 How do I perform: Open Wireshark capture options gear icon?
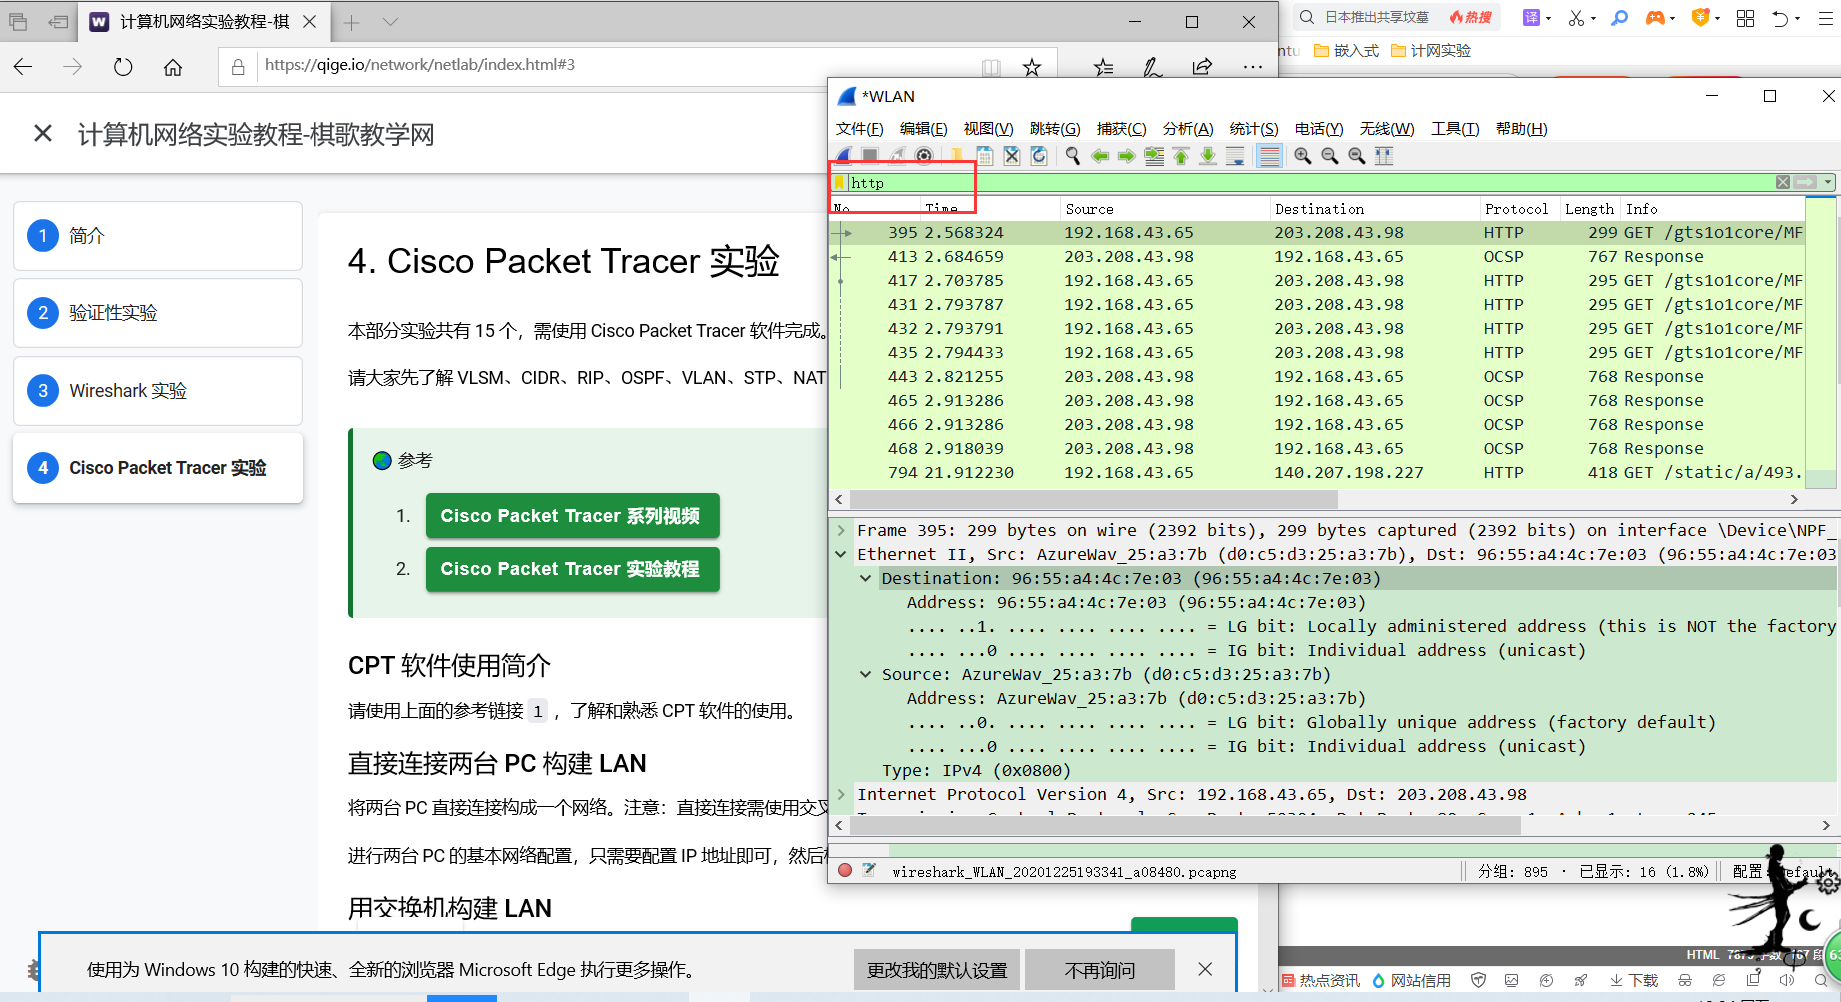click(x=924, y=156)
